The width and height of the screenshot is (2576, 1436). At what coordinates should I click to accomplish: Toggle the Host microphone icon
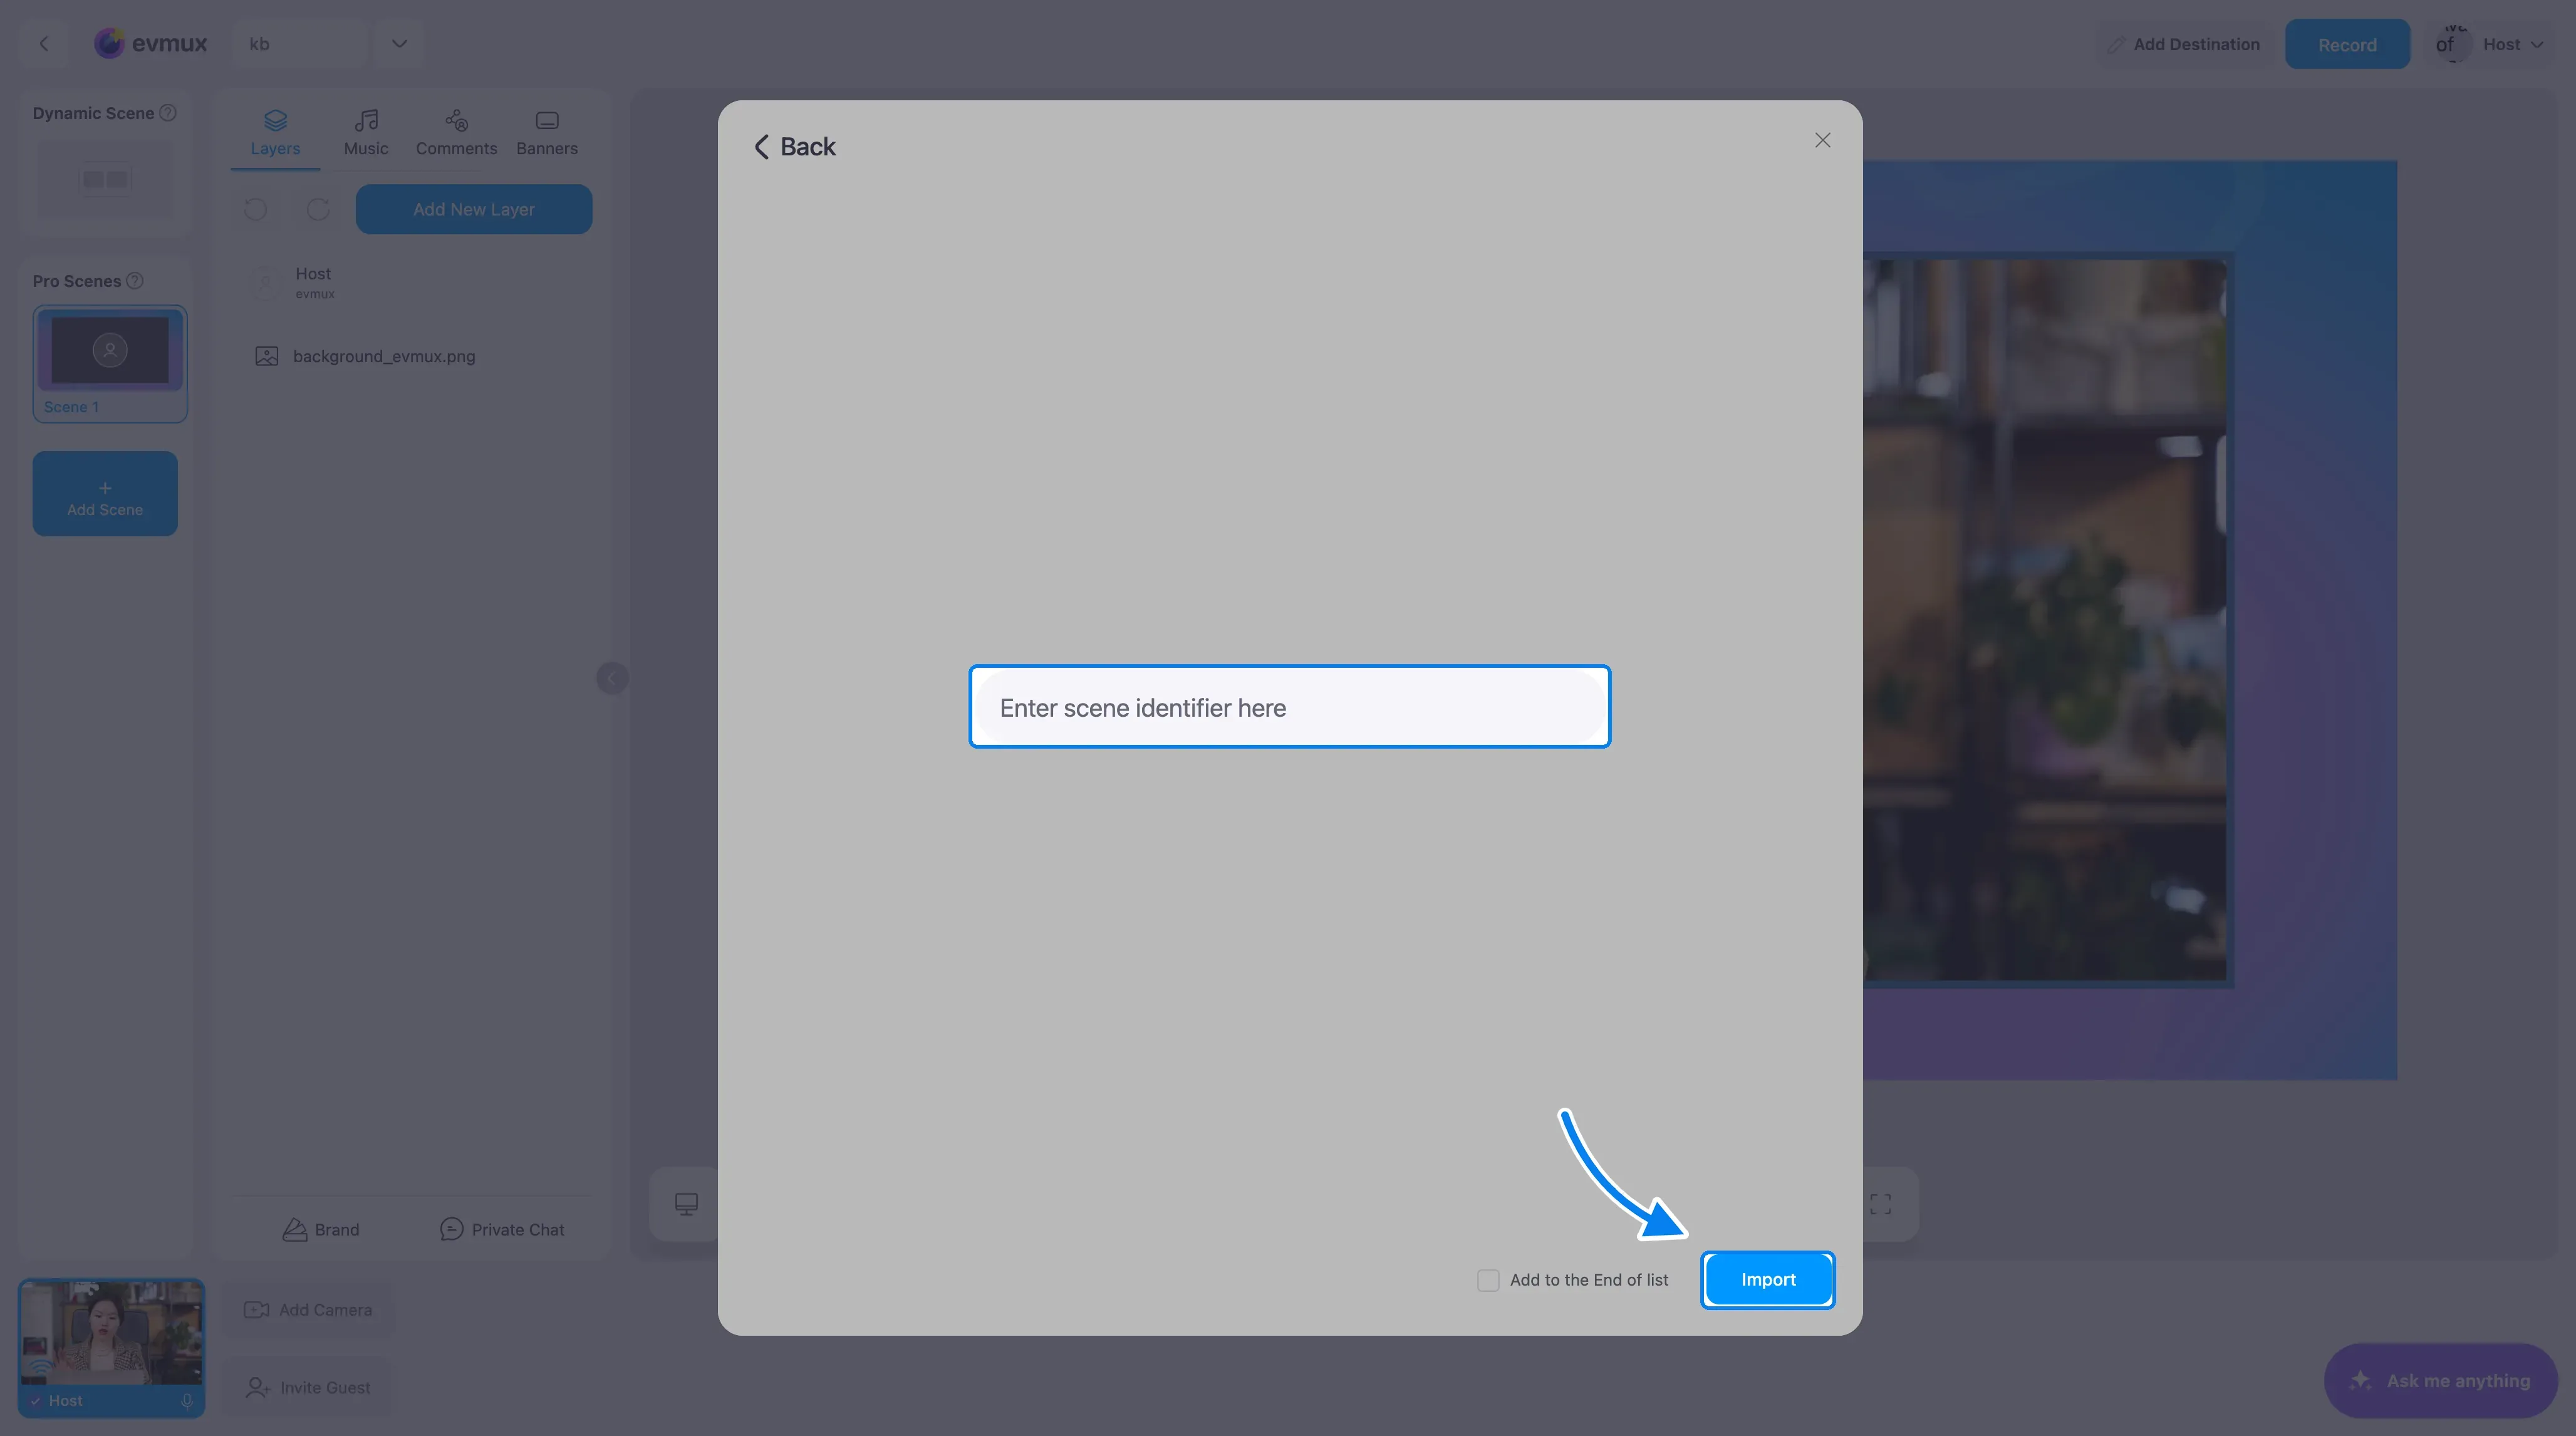point(186,1401)
